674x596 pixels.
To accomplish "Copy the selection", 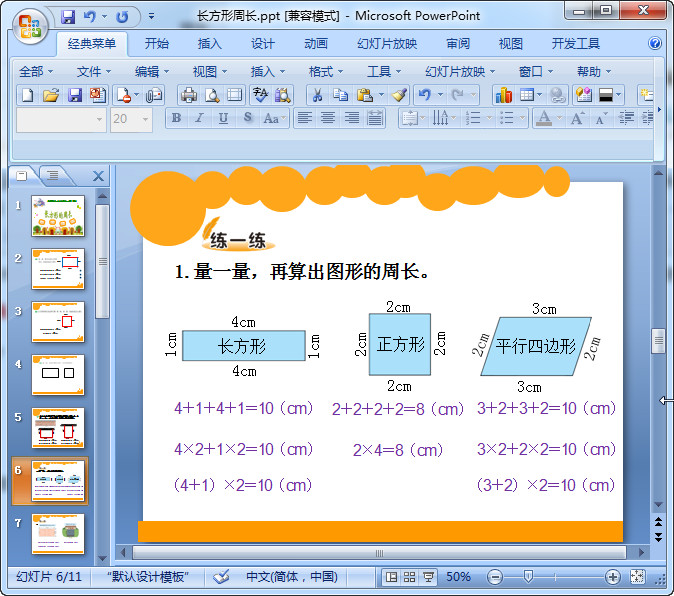I will (340, 95).
